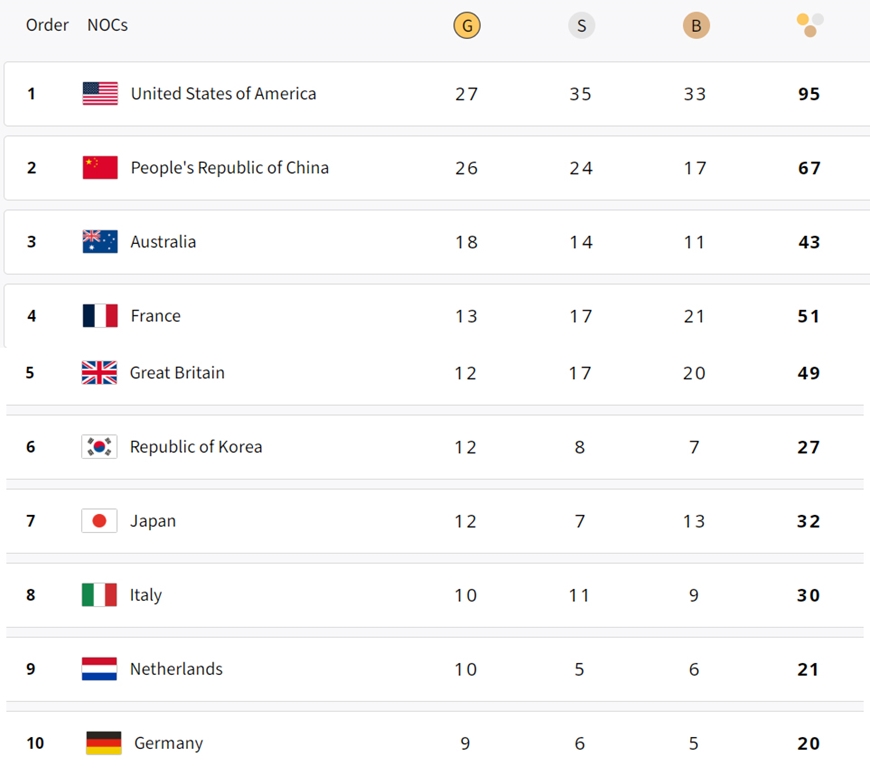
Task: Click the USA total of 95 medals
Action: (809, 94)
